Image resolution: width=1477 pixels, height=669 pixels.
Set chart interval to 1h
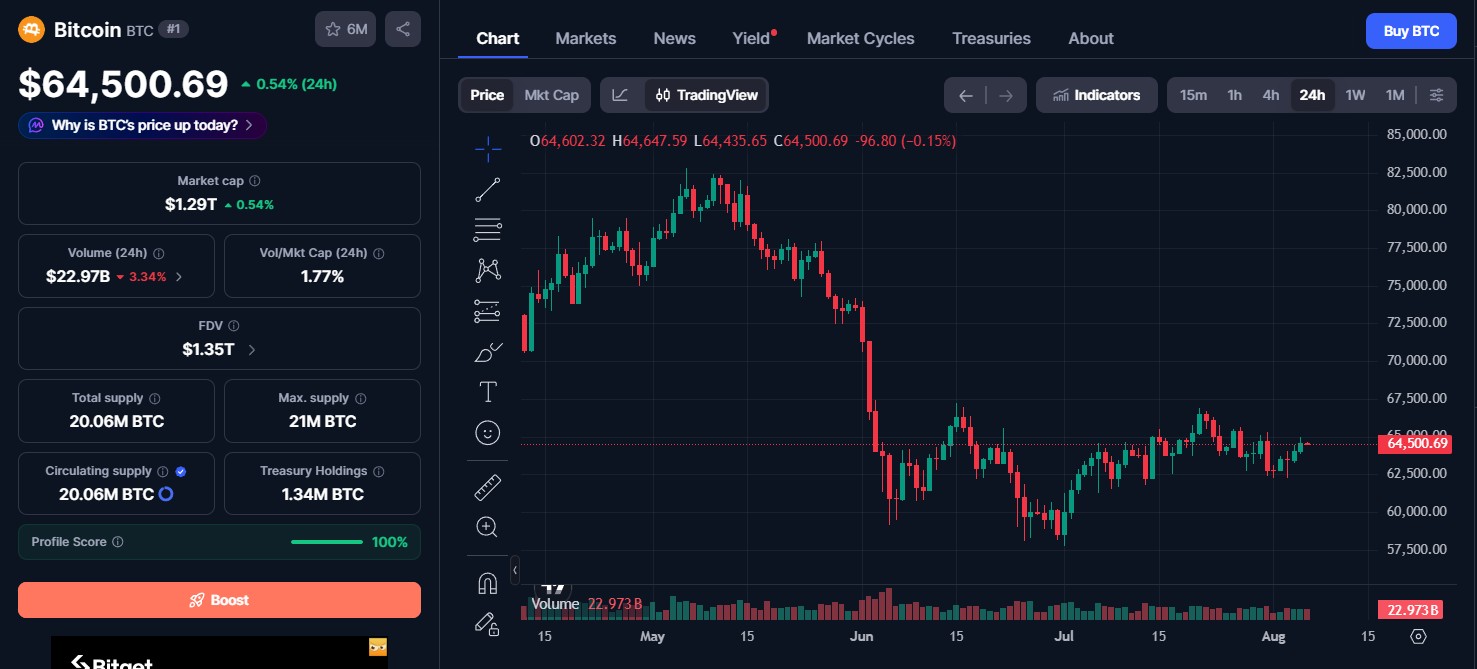click(1235, 95)
